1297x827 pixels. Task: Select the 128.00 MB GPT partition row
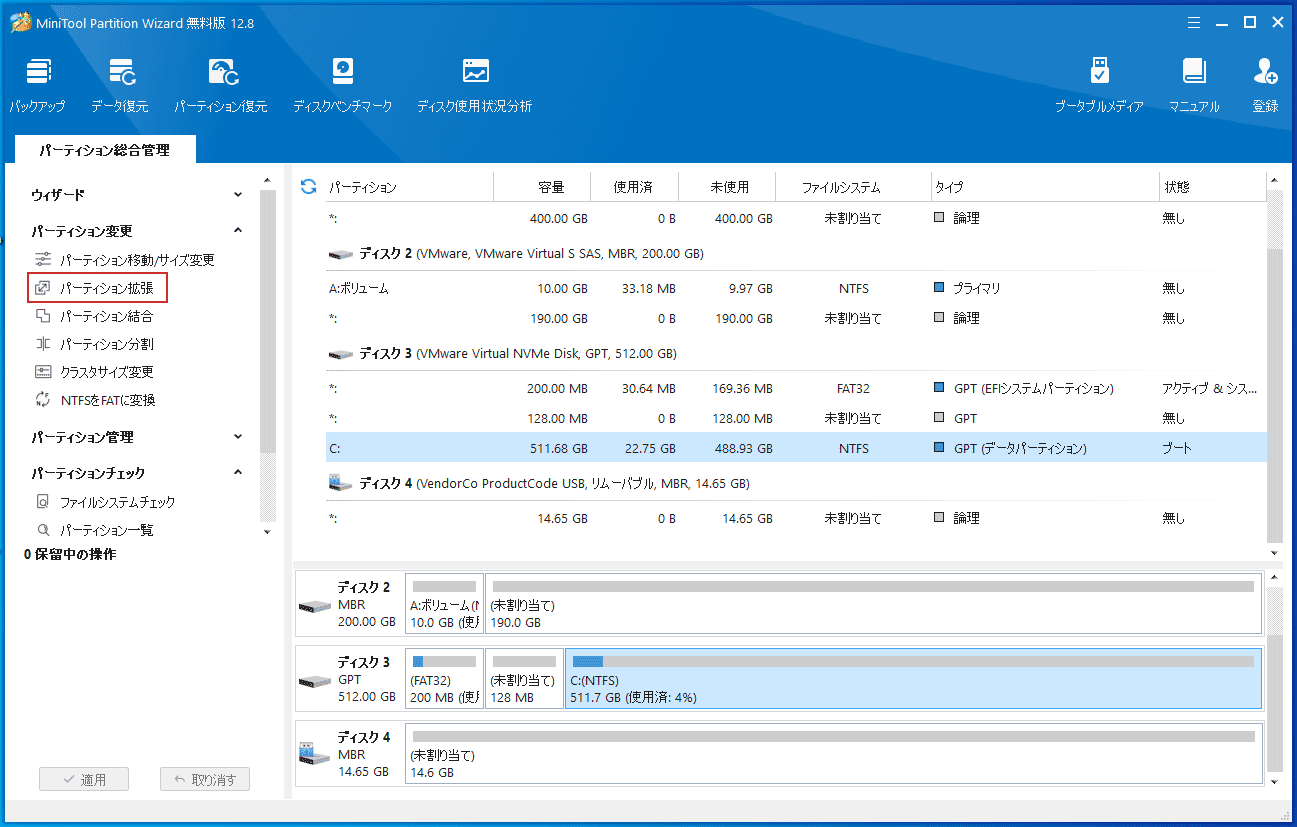[796, 418]
